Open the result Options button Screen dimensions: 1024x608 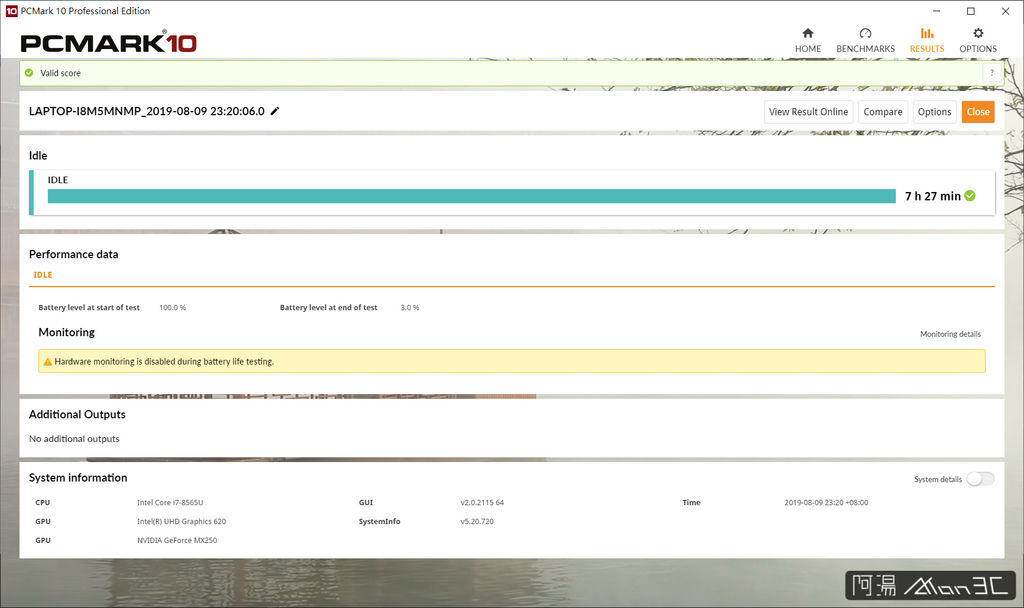(x=935, y=112)
